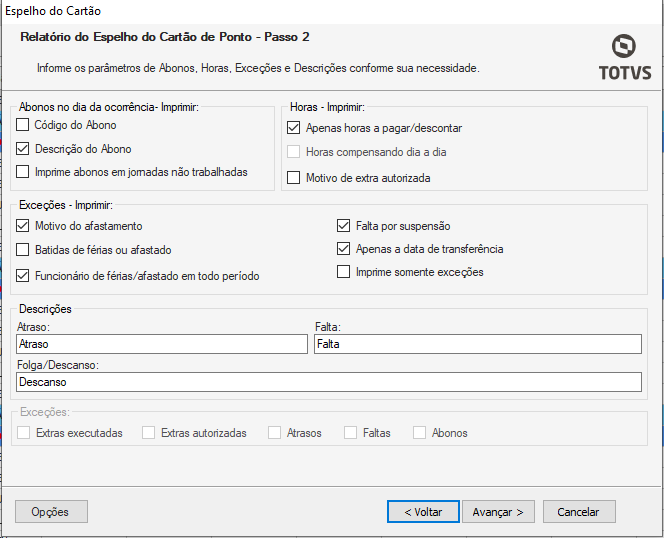Toggle Imprime abonos em jornadas não trabalhadas
Viewport: 664px width, 538px height.
[24, 172]
